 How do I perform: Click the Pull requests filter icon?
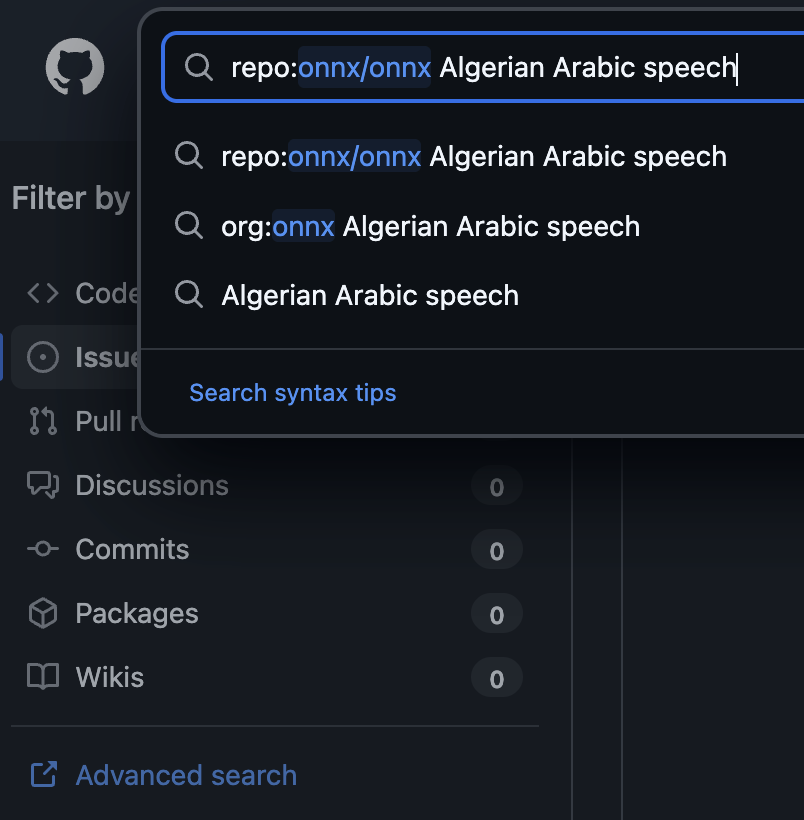43,421
